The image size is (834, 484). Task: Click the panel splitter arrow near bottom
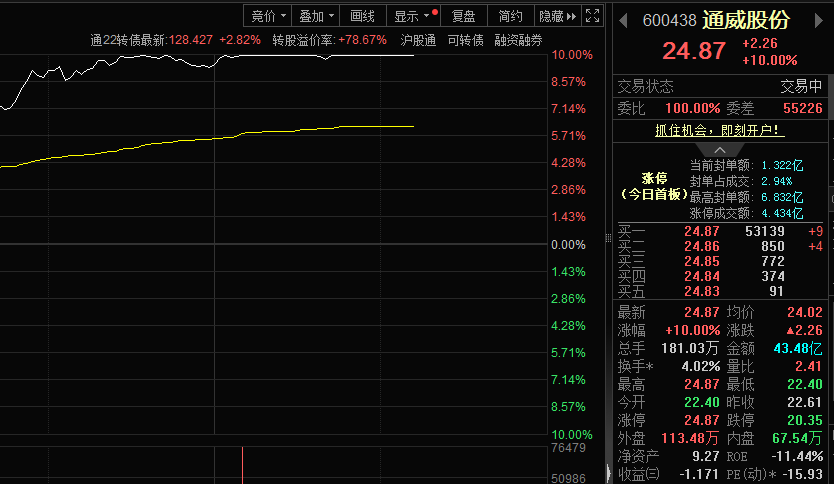pyautogui.click(x=607, y=471)
